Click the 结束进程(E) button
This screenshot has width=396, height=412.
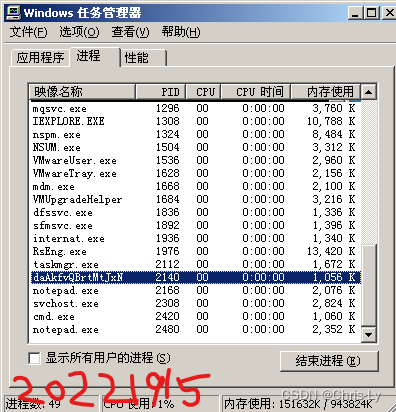[x=329, y=361]
